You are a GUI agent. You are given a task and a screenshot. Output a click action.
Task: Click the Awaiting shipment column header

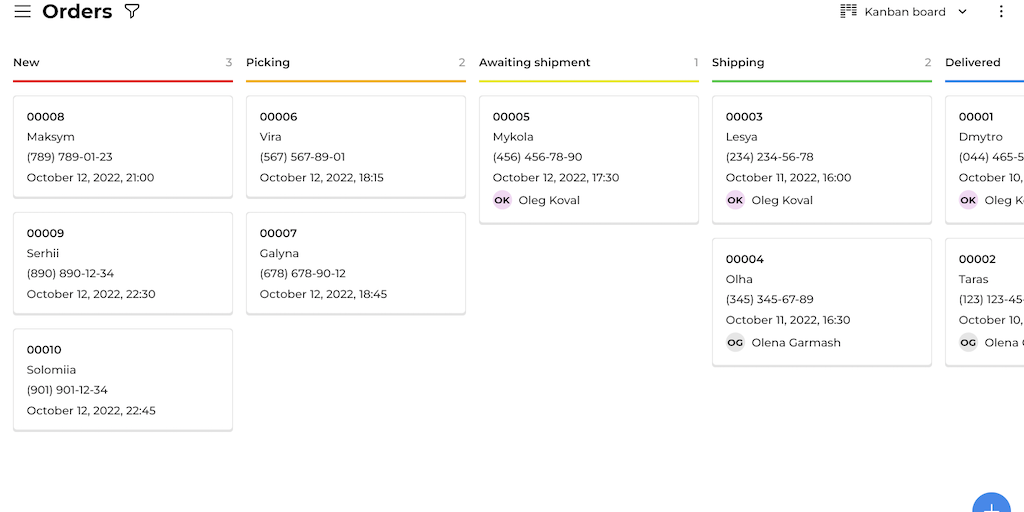pos(535,62)
